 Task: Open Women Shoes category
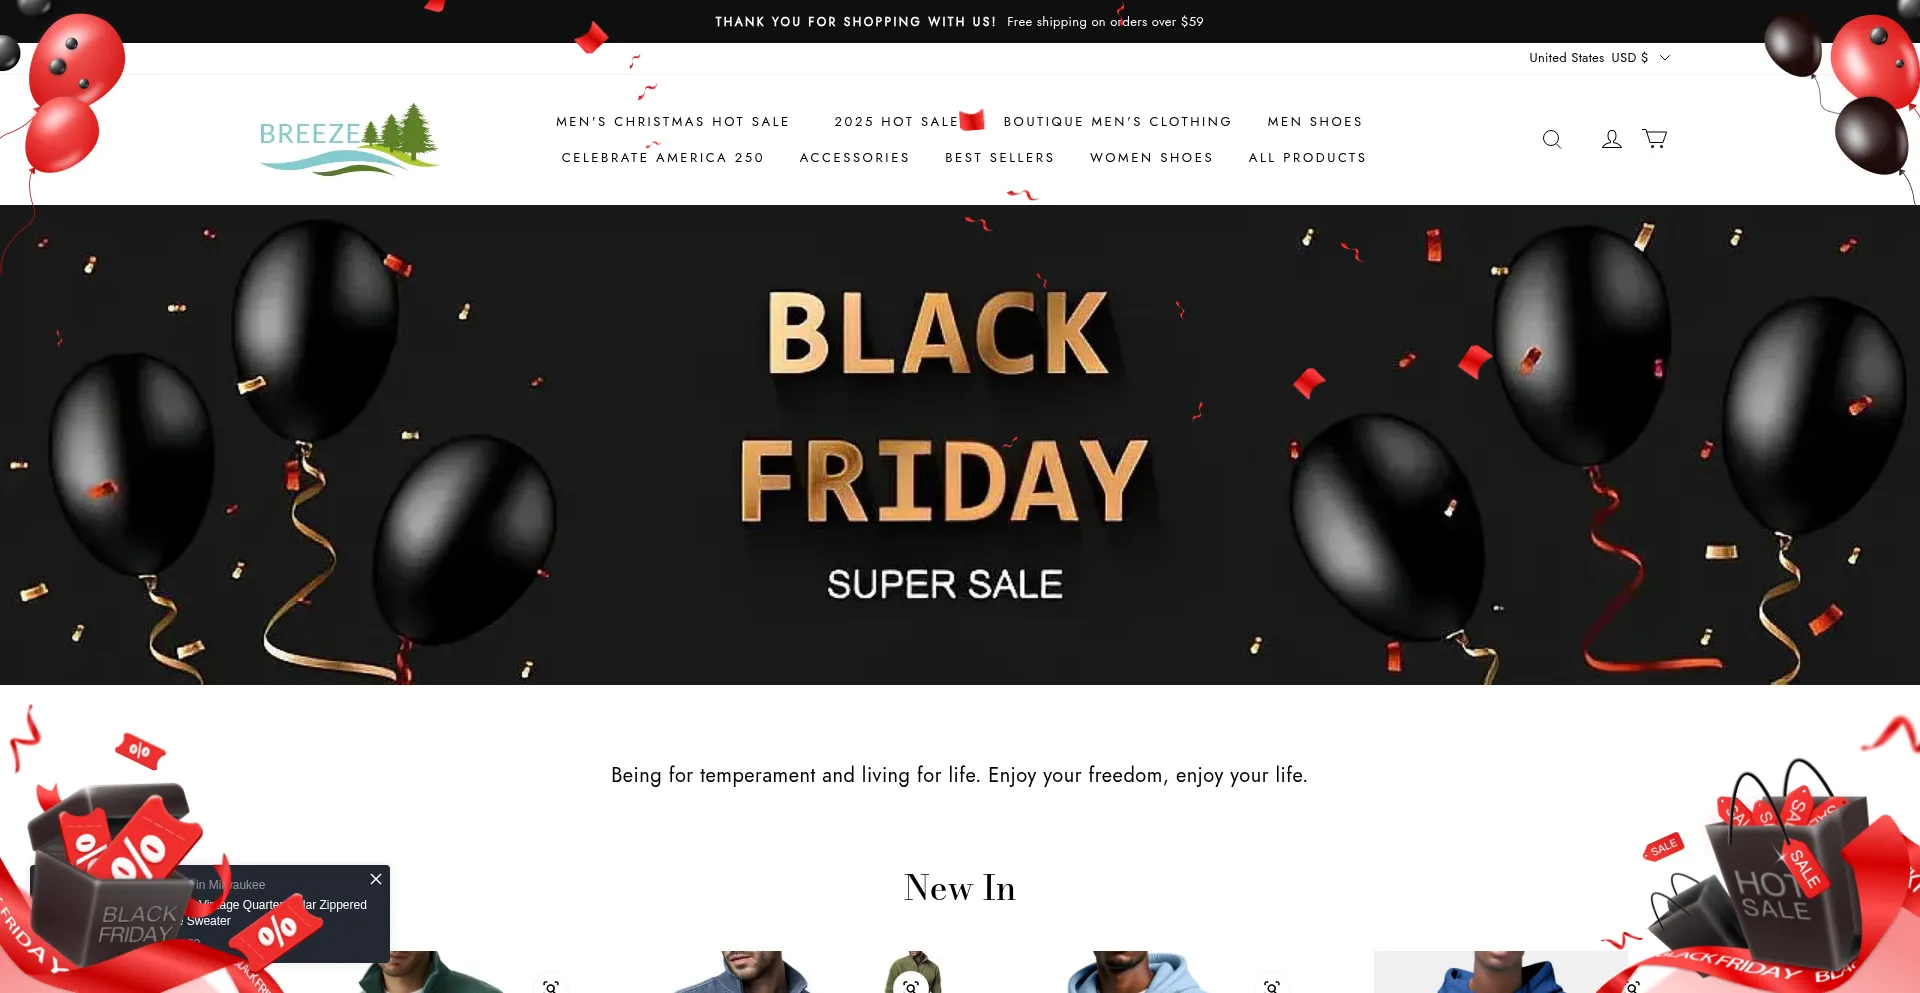pyautogui.click(x=1152, y=158)
